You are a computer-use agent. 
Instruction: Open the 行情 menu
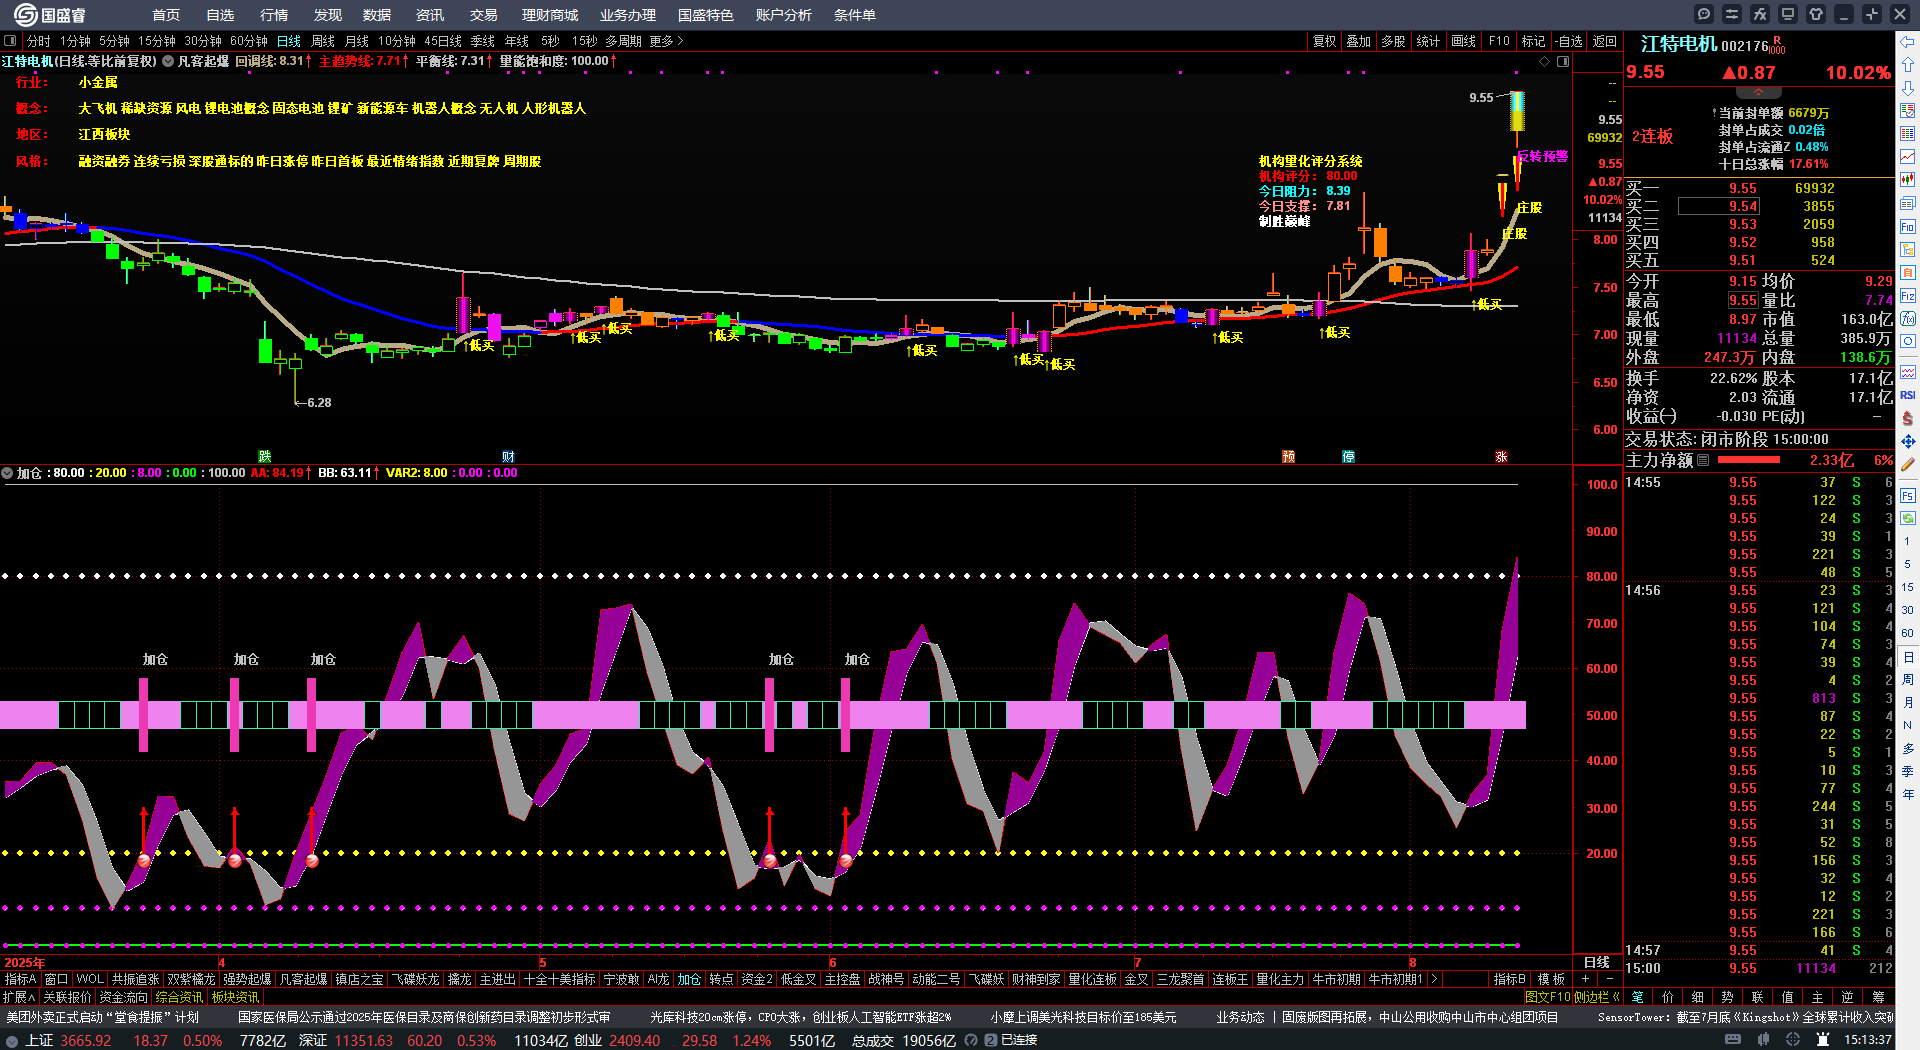tap(273, 15)
